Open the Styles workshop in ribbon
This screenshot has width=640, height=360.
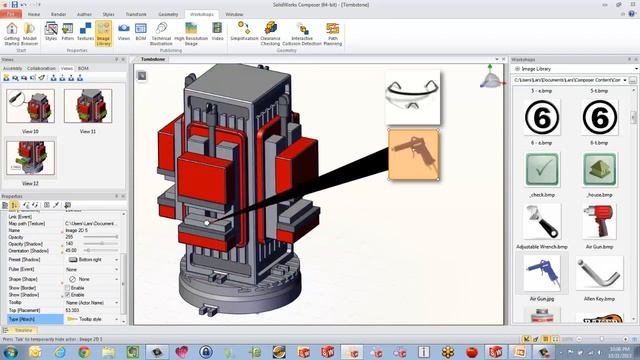tap(51, 32)
